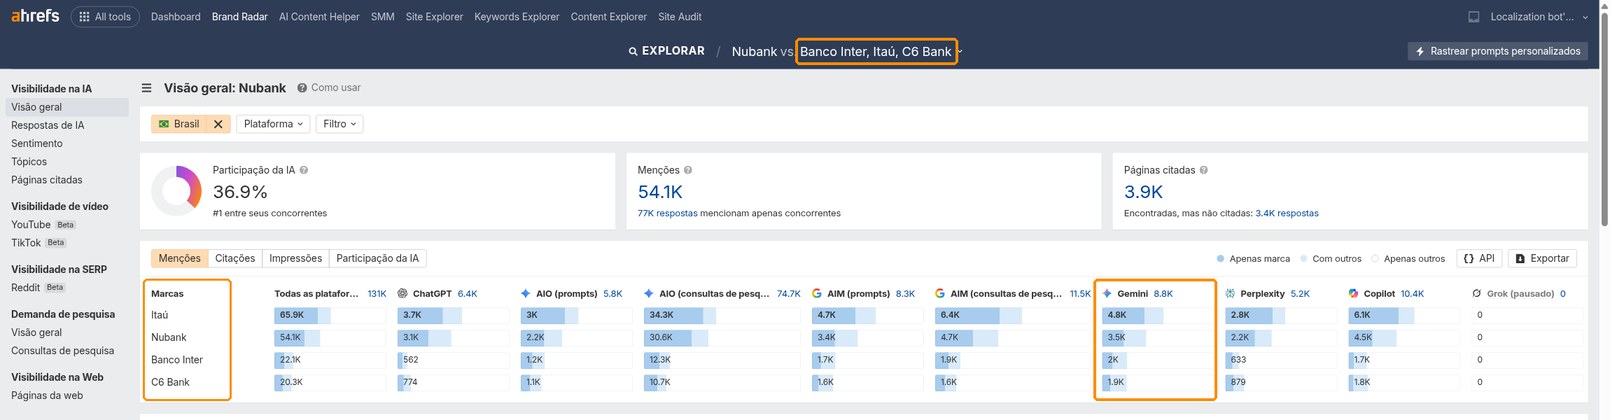Click the C6 Bank row label
The image size is (1610, 420).
[x=170, y=382]
